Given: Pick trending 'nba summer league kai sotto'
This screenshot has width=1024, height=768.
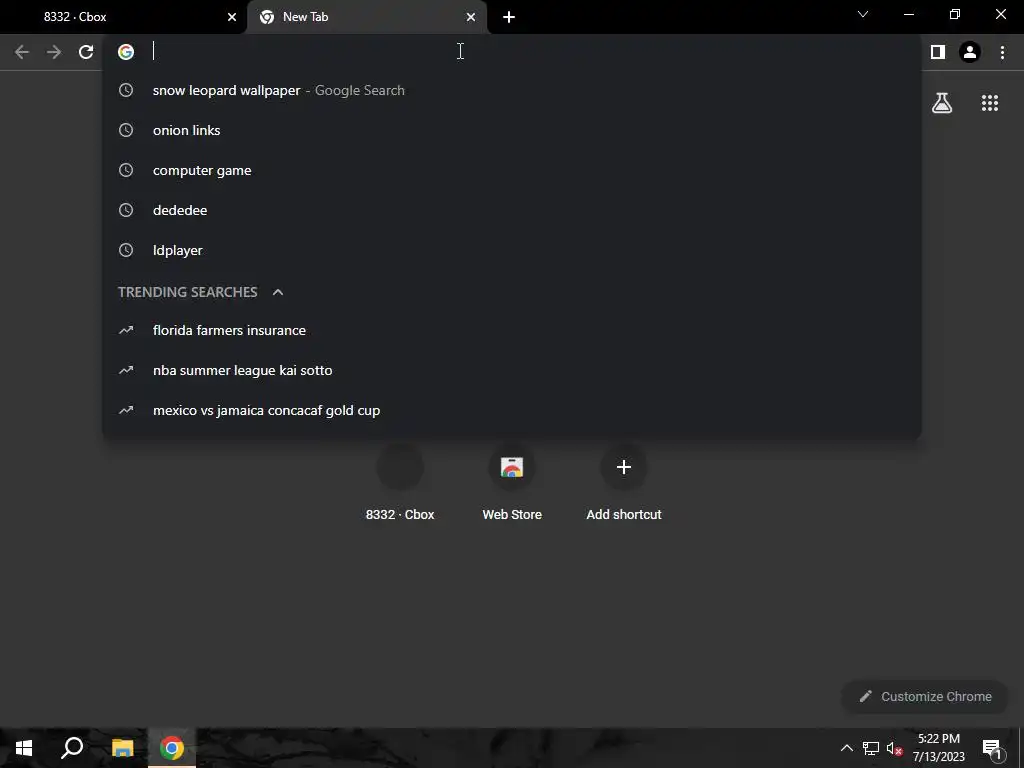Looking at the screenshot, I should pos(512,370).
